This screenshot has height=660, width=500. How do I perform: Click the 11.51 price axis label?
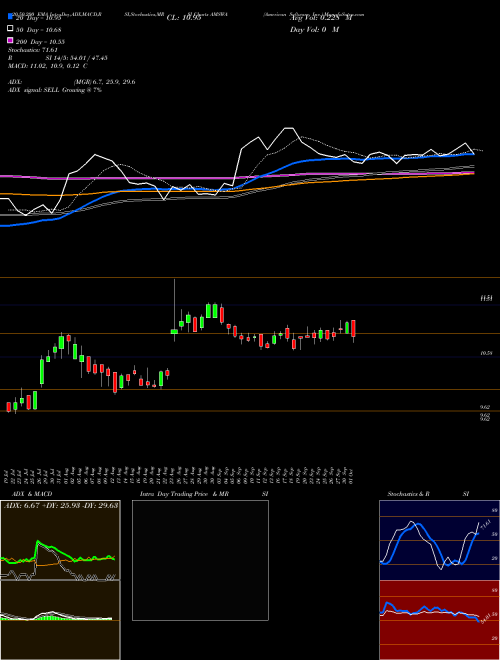click(487, 298)
